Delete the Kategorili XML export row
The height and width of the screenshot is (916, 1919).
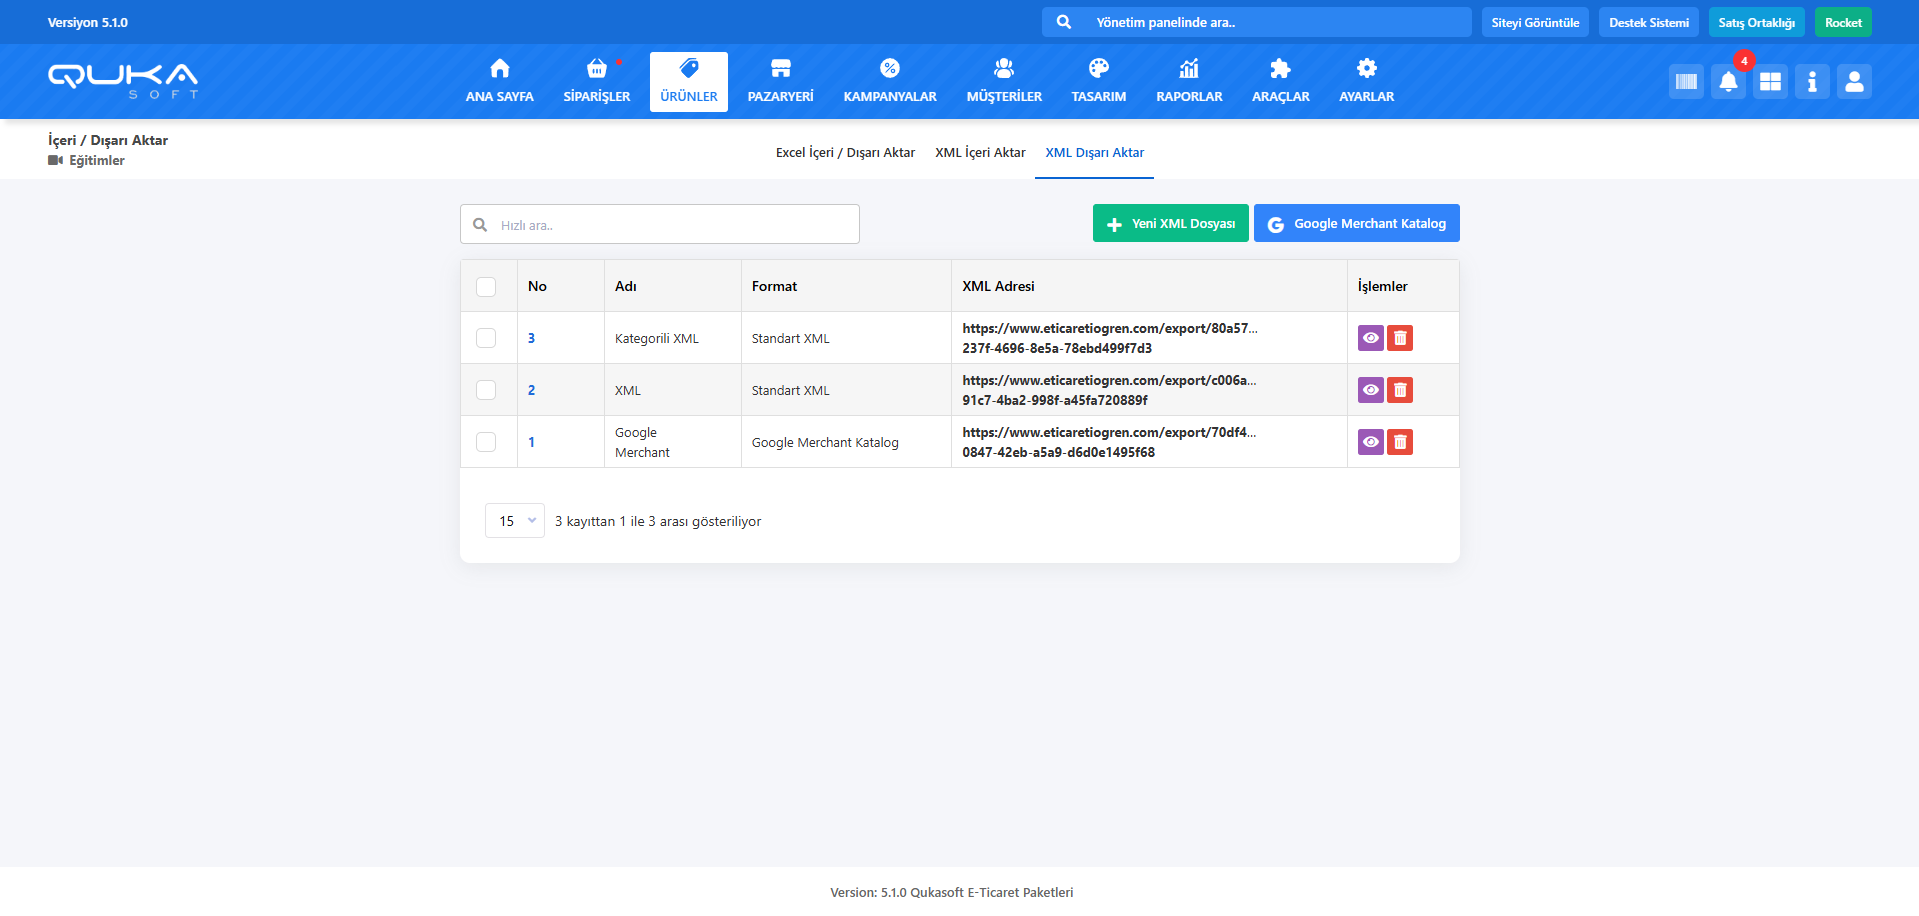click(1400, 338)
